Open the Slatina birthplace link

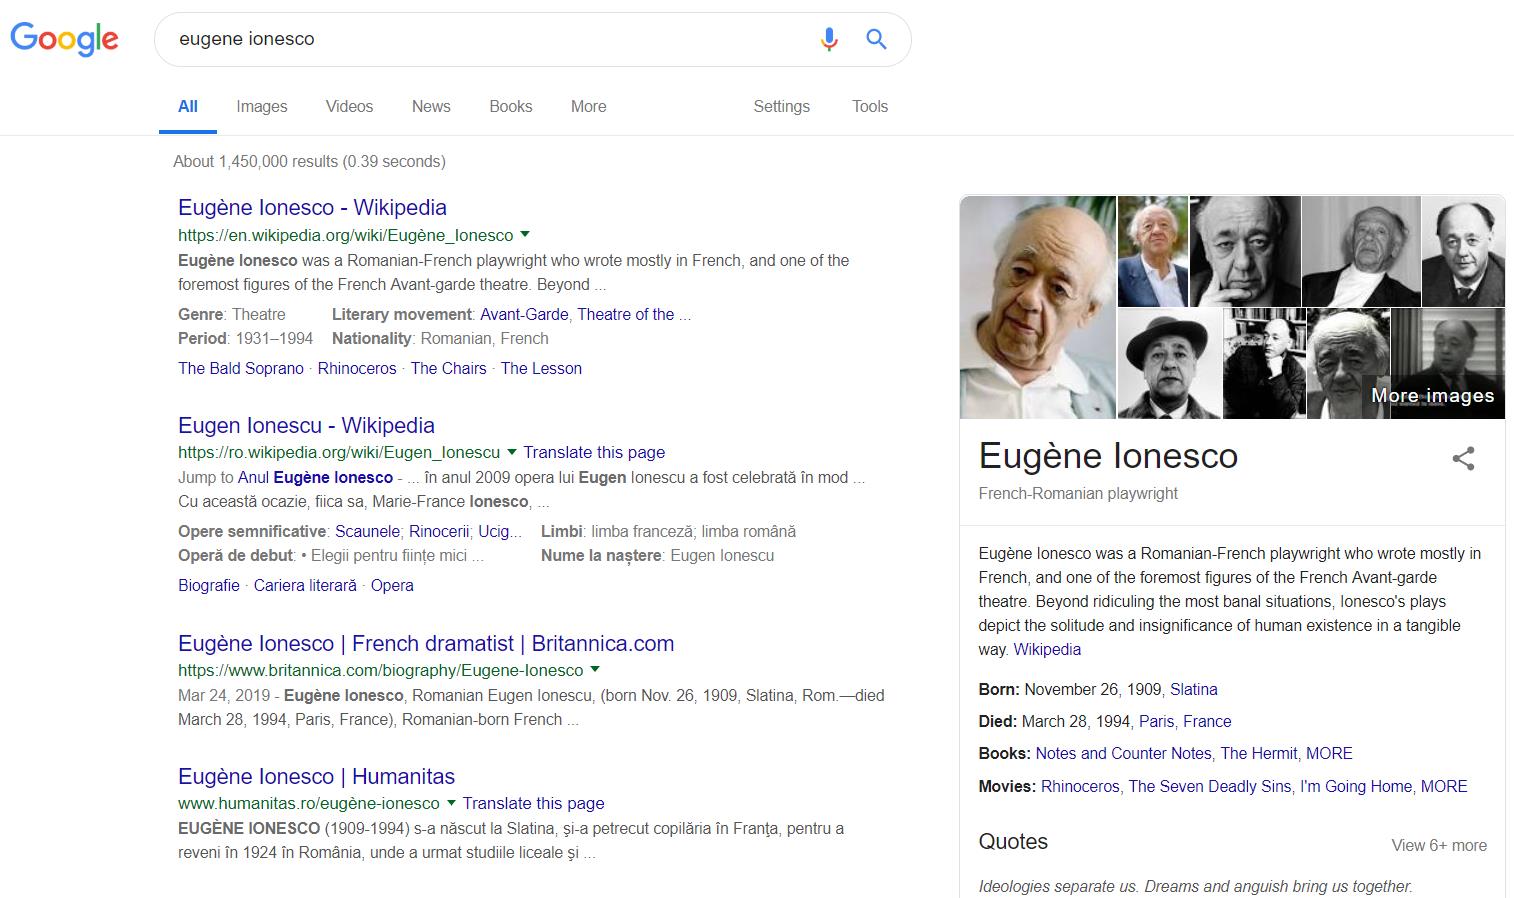[x=1194, y=689]
